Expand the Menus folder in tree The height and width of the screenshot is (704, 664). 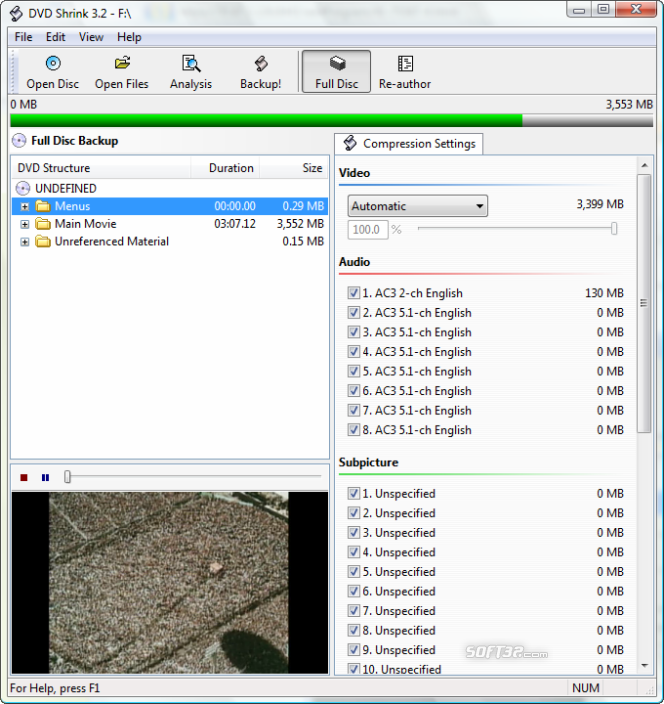[25, 206]
